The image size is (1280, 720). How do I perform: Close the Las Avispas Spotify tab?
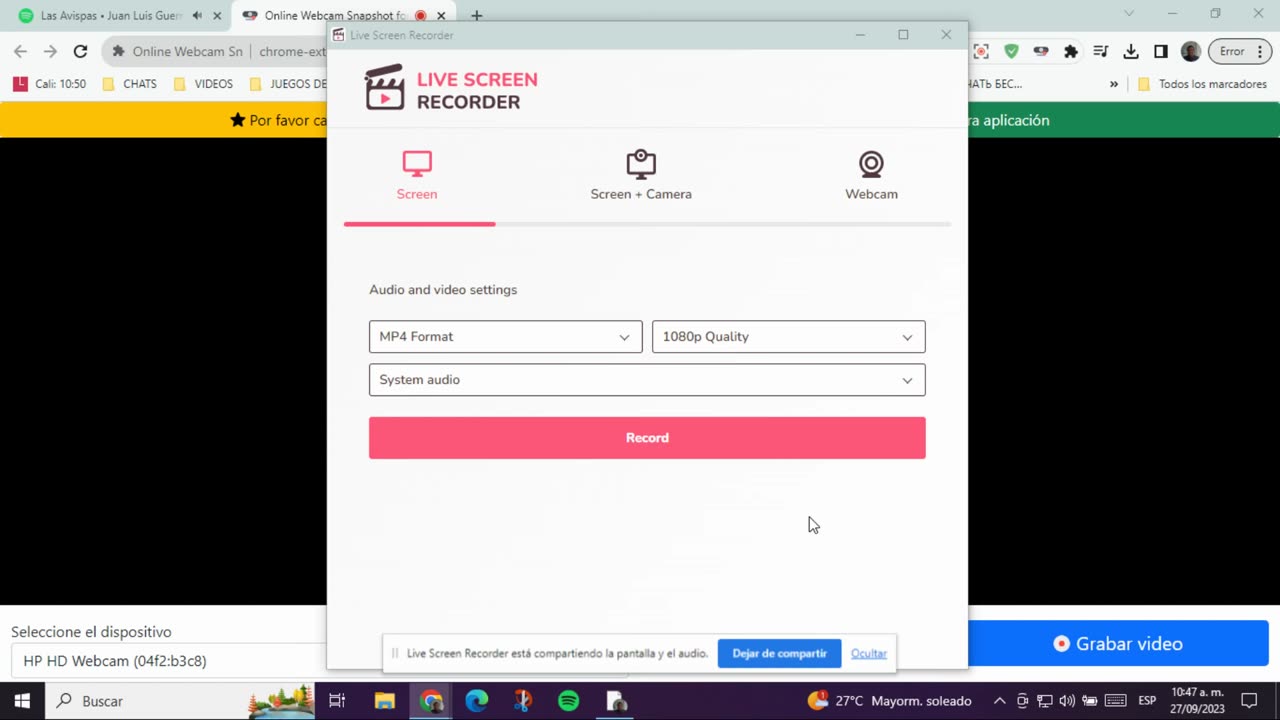pyautogui.click(x=217, y=16)
